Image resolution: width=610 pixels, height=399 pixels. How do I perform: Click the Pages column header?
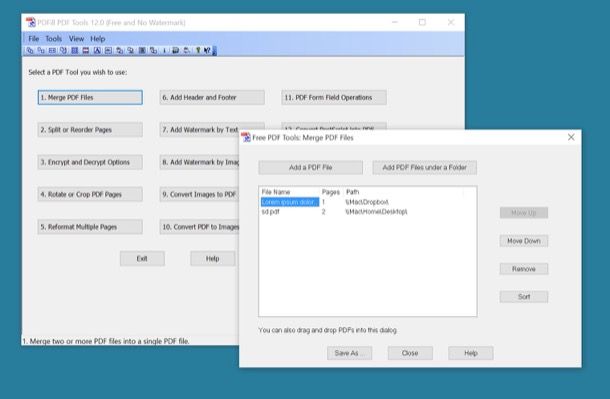(331, 192)
